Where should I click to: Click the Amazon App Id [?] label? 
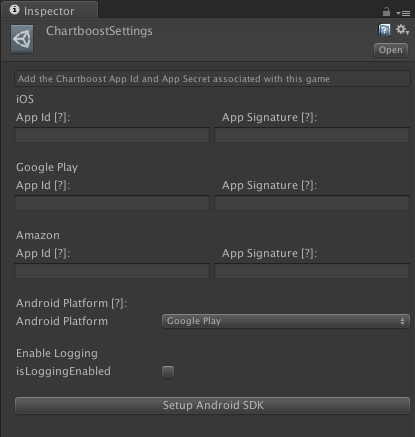tap(43, 253)
